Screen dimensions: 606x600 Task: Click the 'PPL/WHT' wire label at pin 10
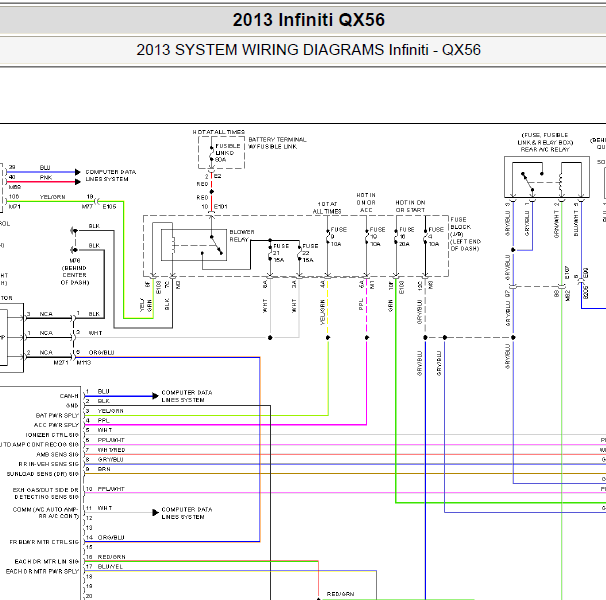click(111, 489)
